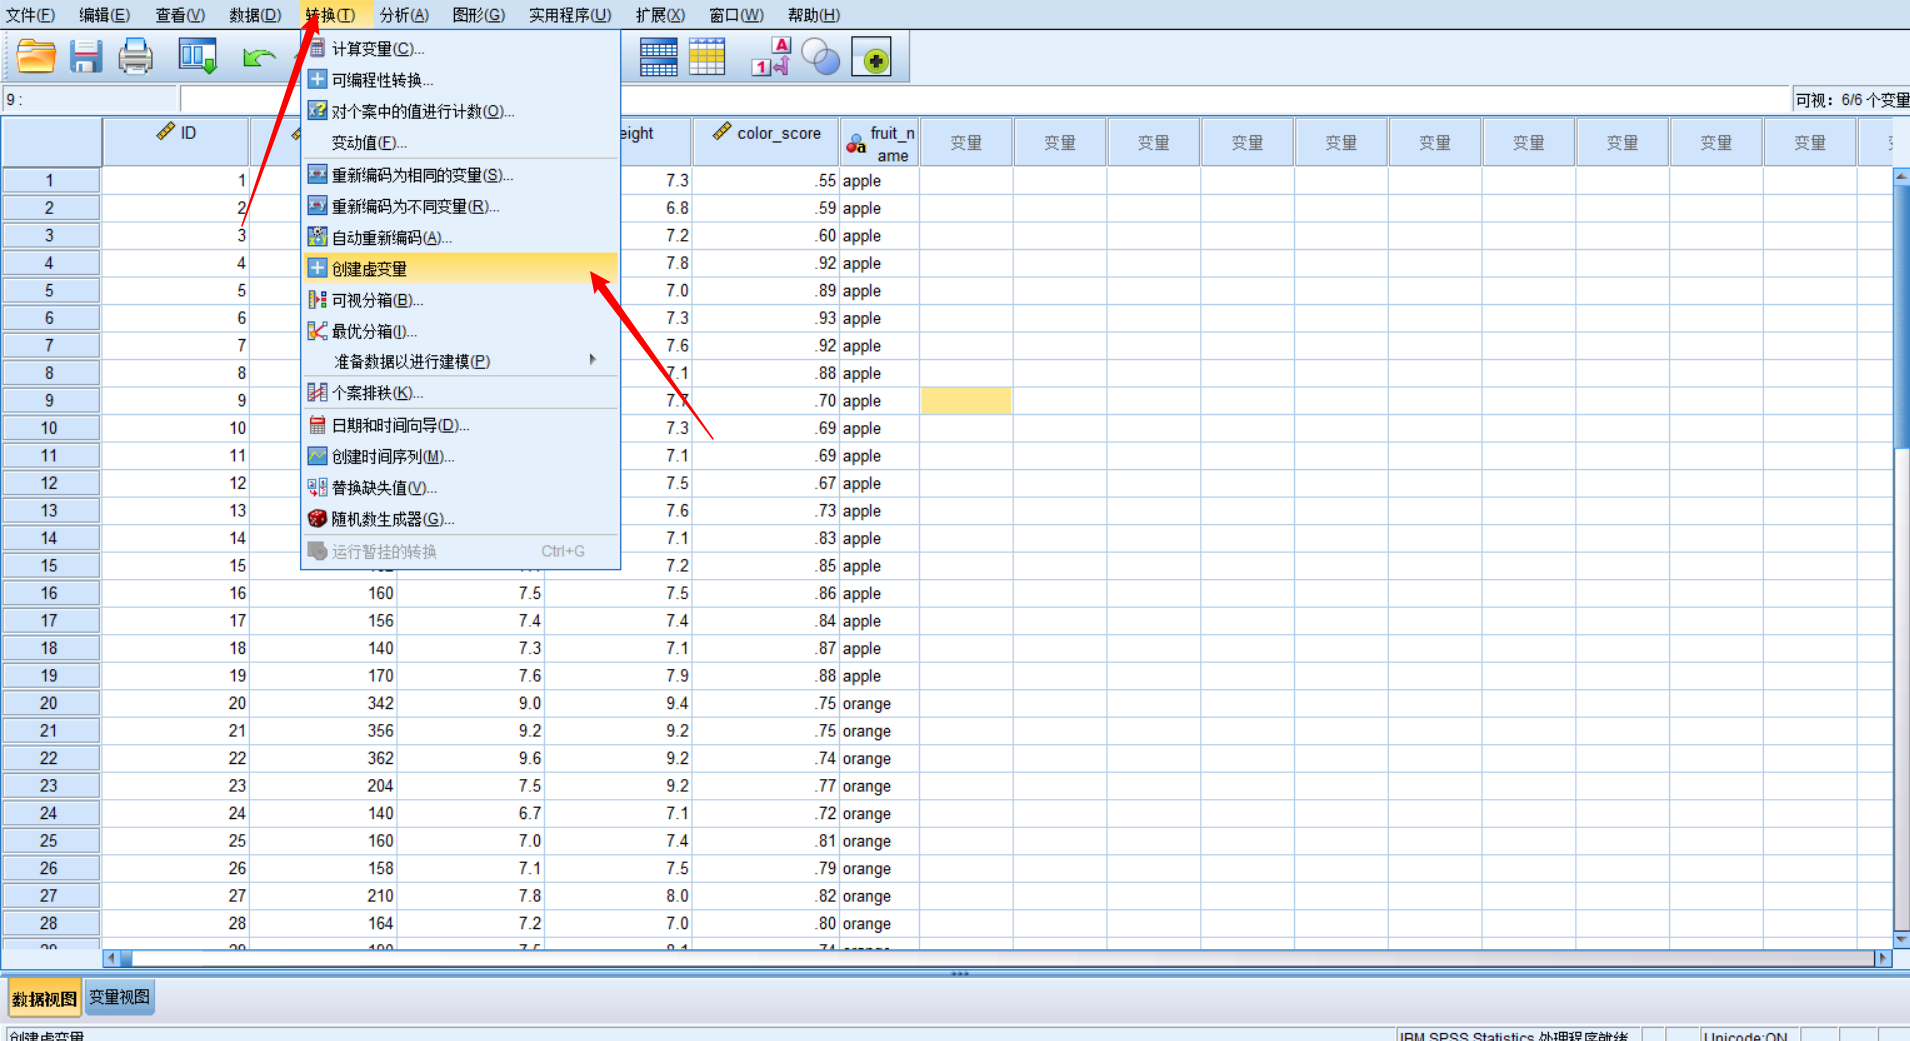Viewport: 1910px width, 1041px height.
Task: Open a data file using the folder icon
Action: pyautogui.click(x=35, y=56)
